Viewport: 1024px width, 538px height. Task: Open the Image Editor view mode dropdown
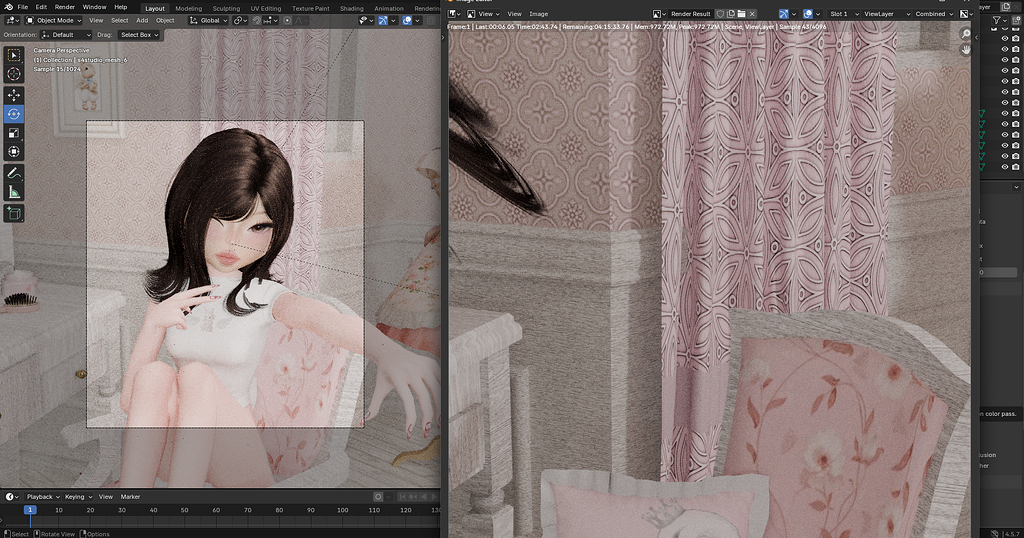pos(484,14)
